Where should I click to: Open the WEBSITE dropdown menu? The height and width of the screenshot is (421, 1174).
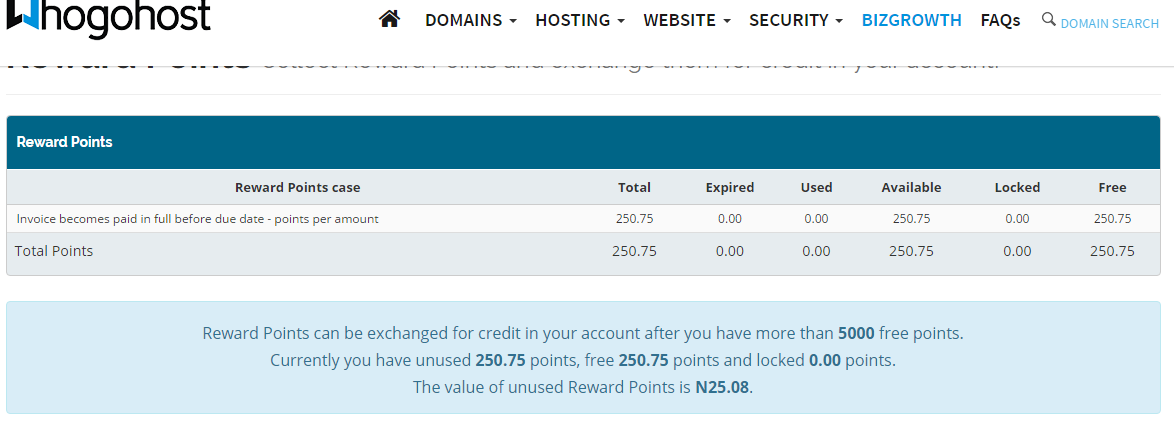(687, 20)
